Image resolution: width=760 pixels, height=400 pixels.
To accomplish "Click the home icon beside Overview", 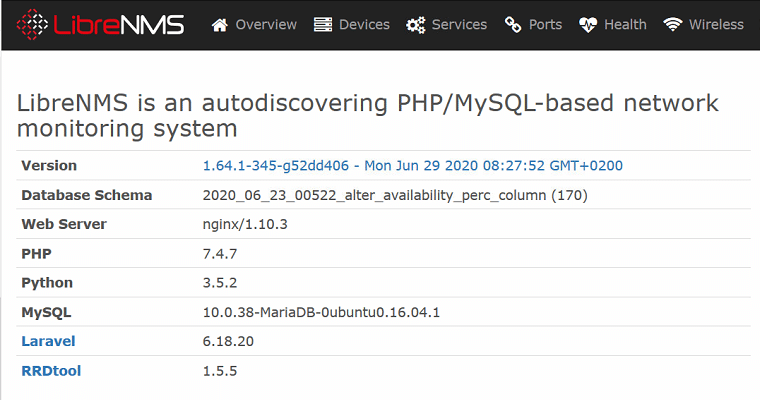I will pos(220,25).
